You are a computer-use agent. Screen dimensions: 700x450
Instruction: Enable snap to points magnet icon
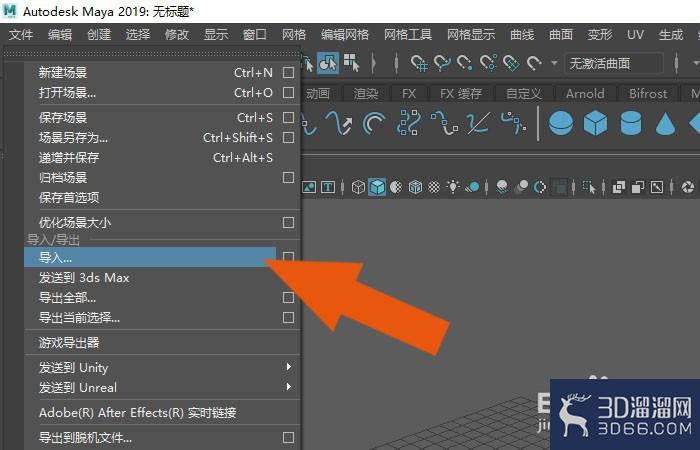(465, 63)
